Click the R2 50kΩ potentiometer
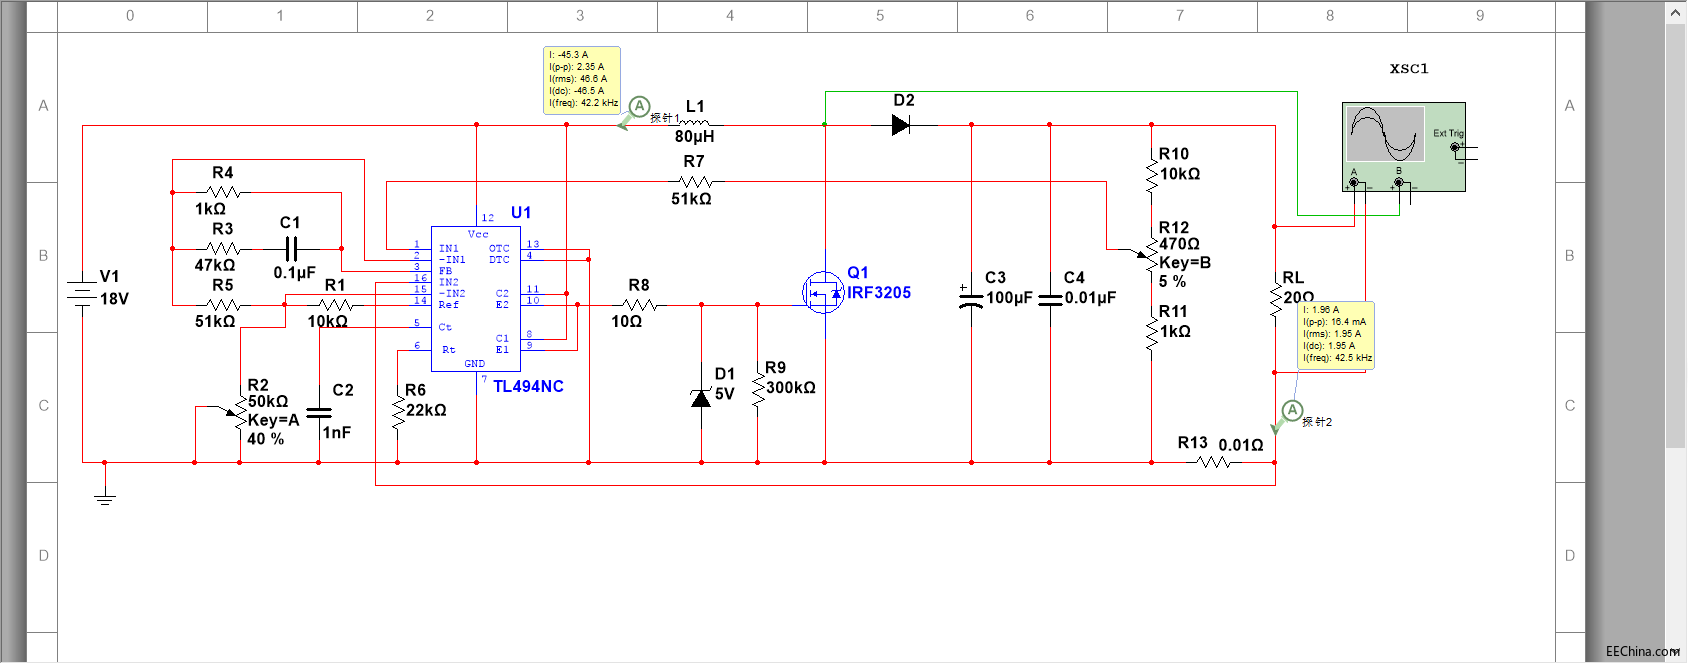 tap(239, 412)
